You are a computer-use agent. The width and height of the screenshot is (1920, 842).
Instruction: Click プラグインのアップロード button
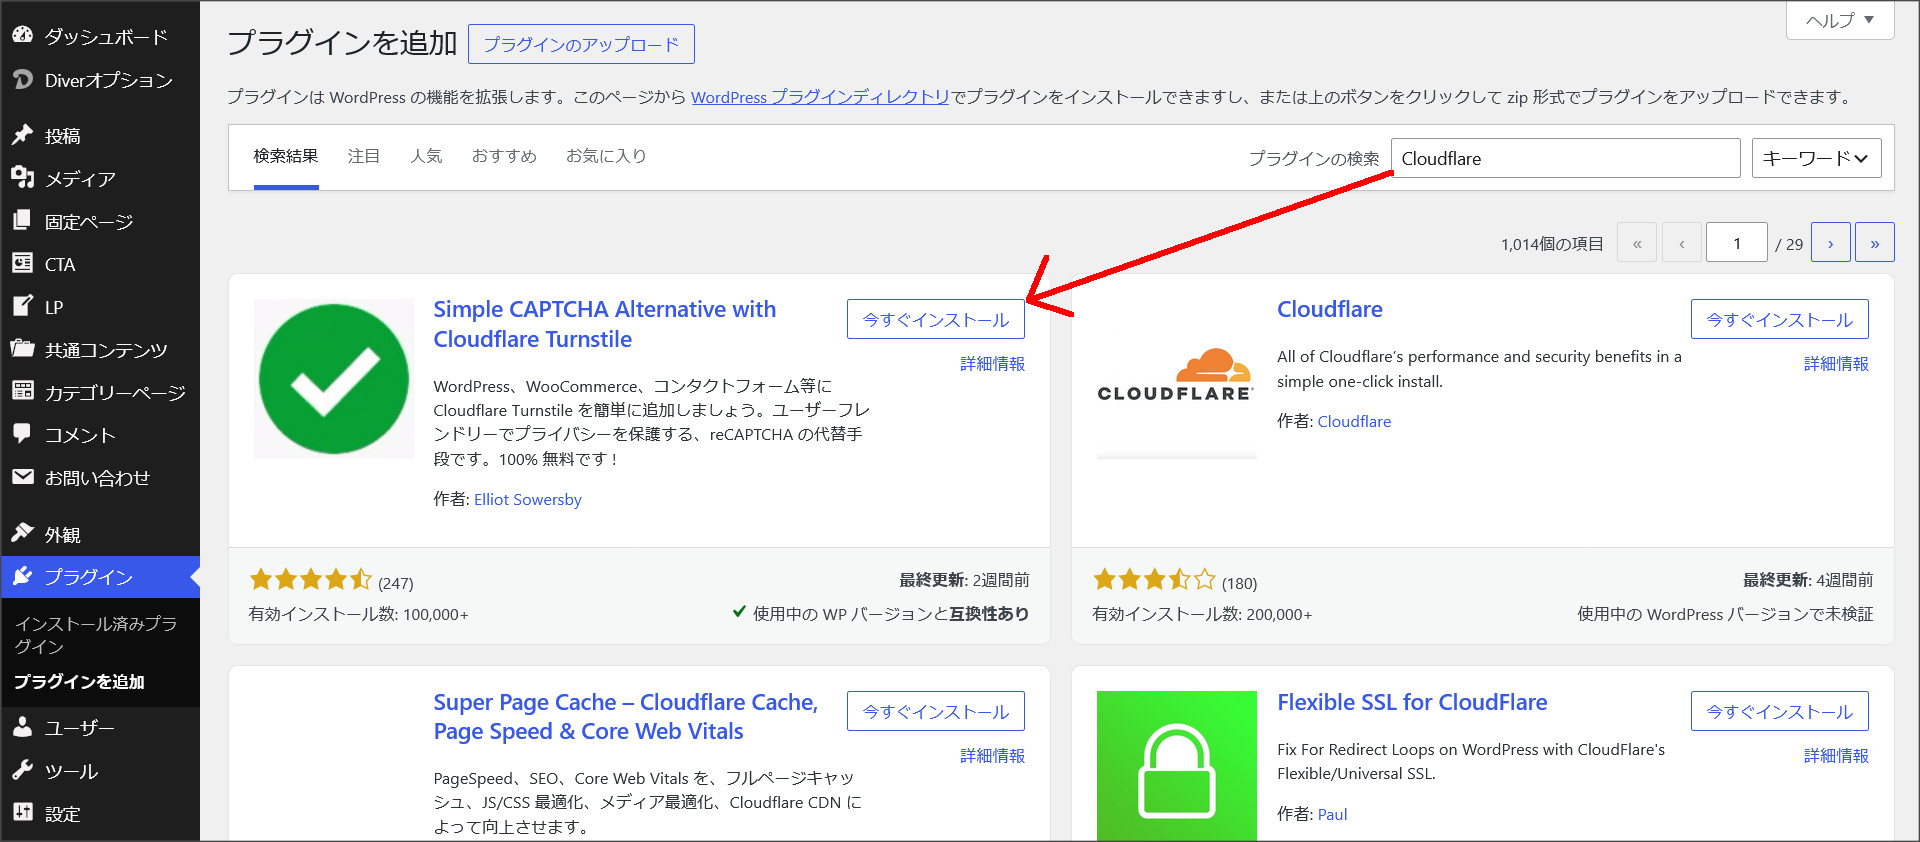pos(581,44)
